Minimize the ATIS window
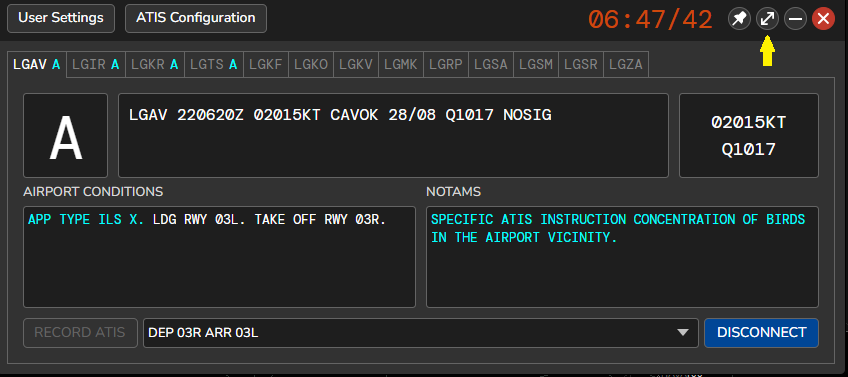This screenshot has height=377, width=848. pos(795,19)
